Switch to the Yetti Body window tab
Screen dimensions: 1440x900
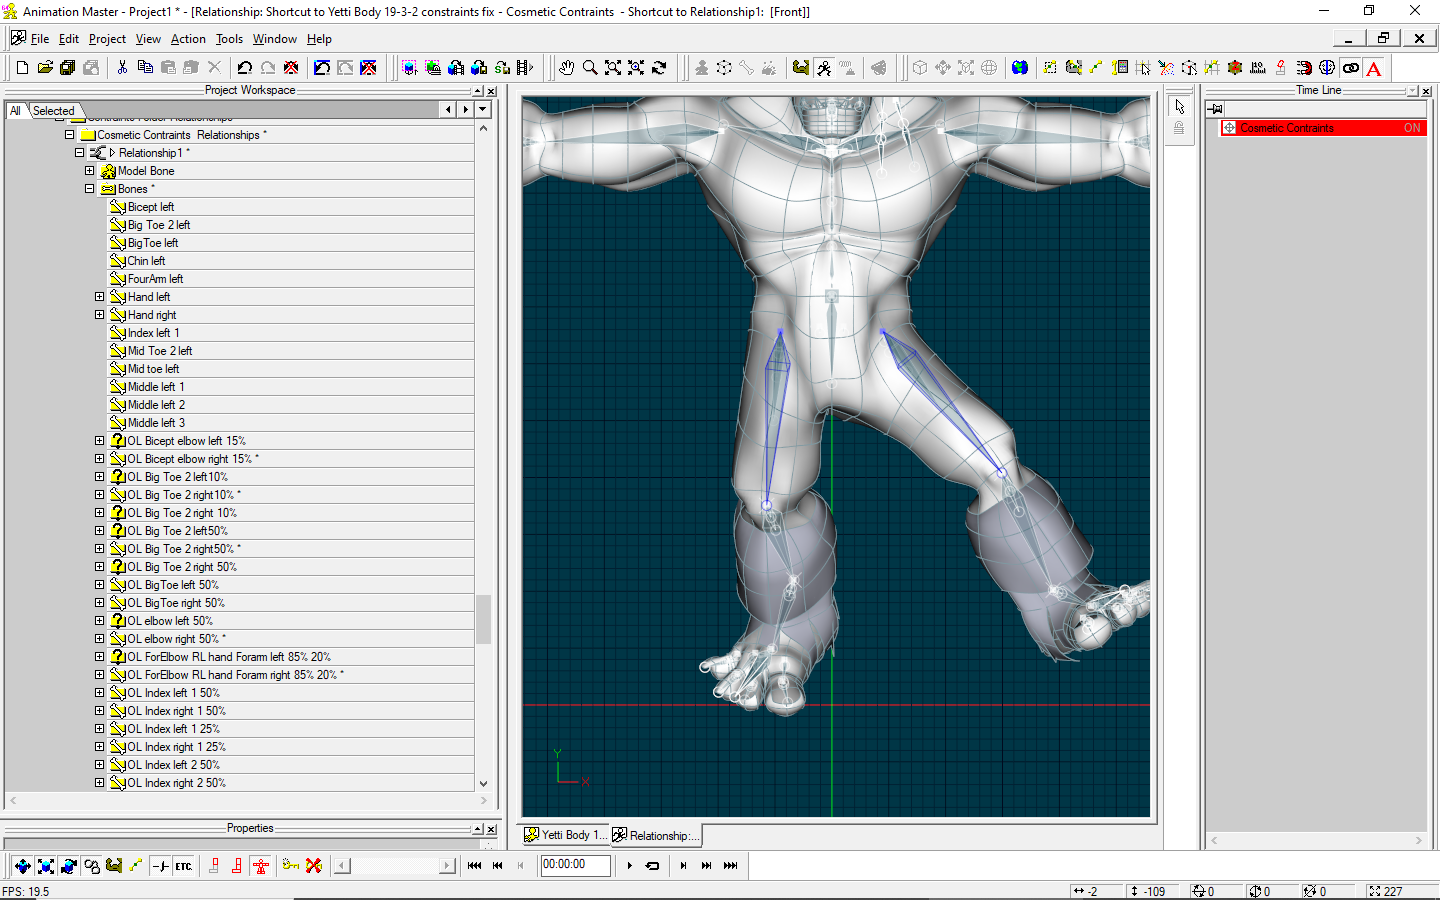point(565,835)
